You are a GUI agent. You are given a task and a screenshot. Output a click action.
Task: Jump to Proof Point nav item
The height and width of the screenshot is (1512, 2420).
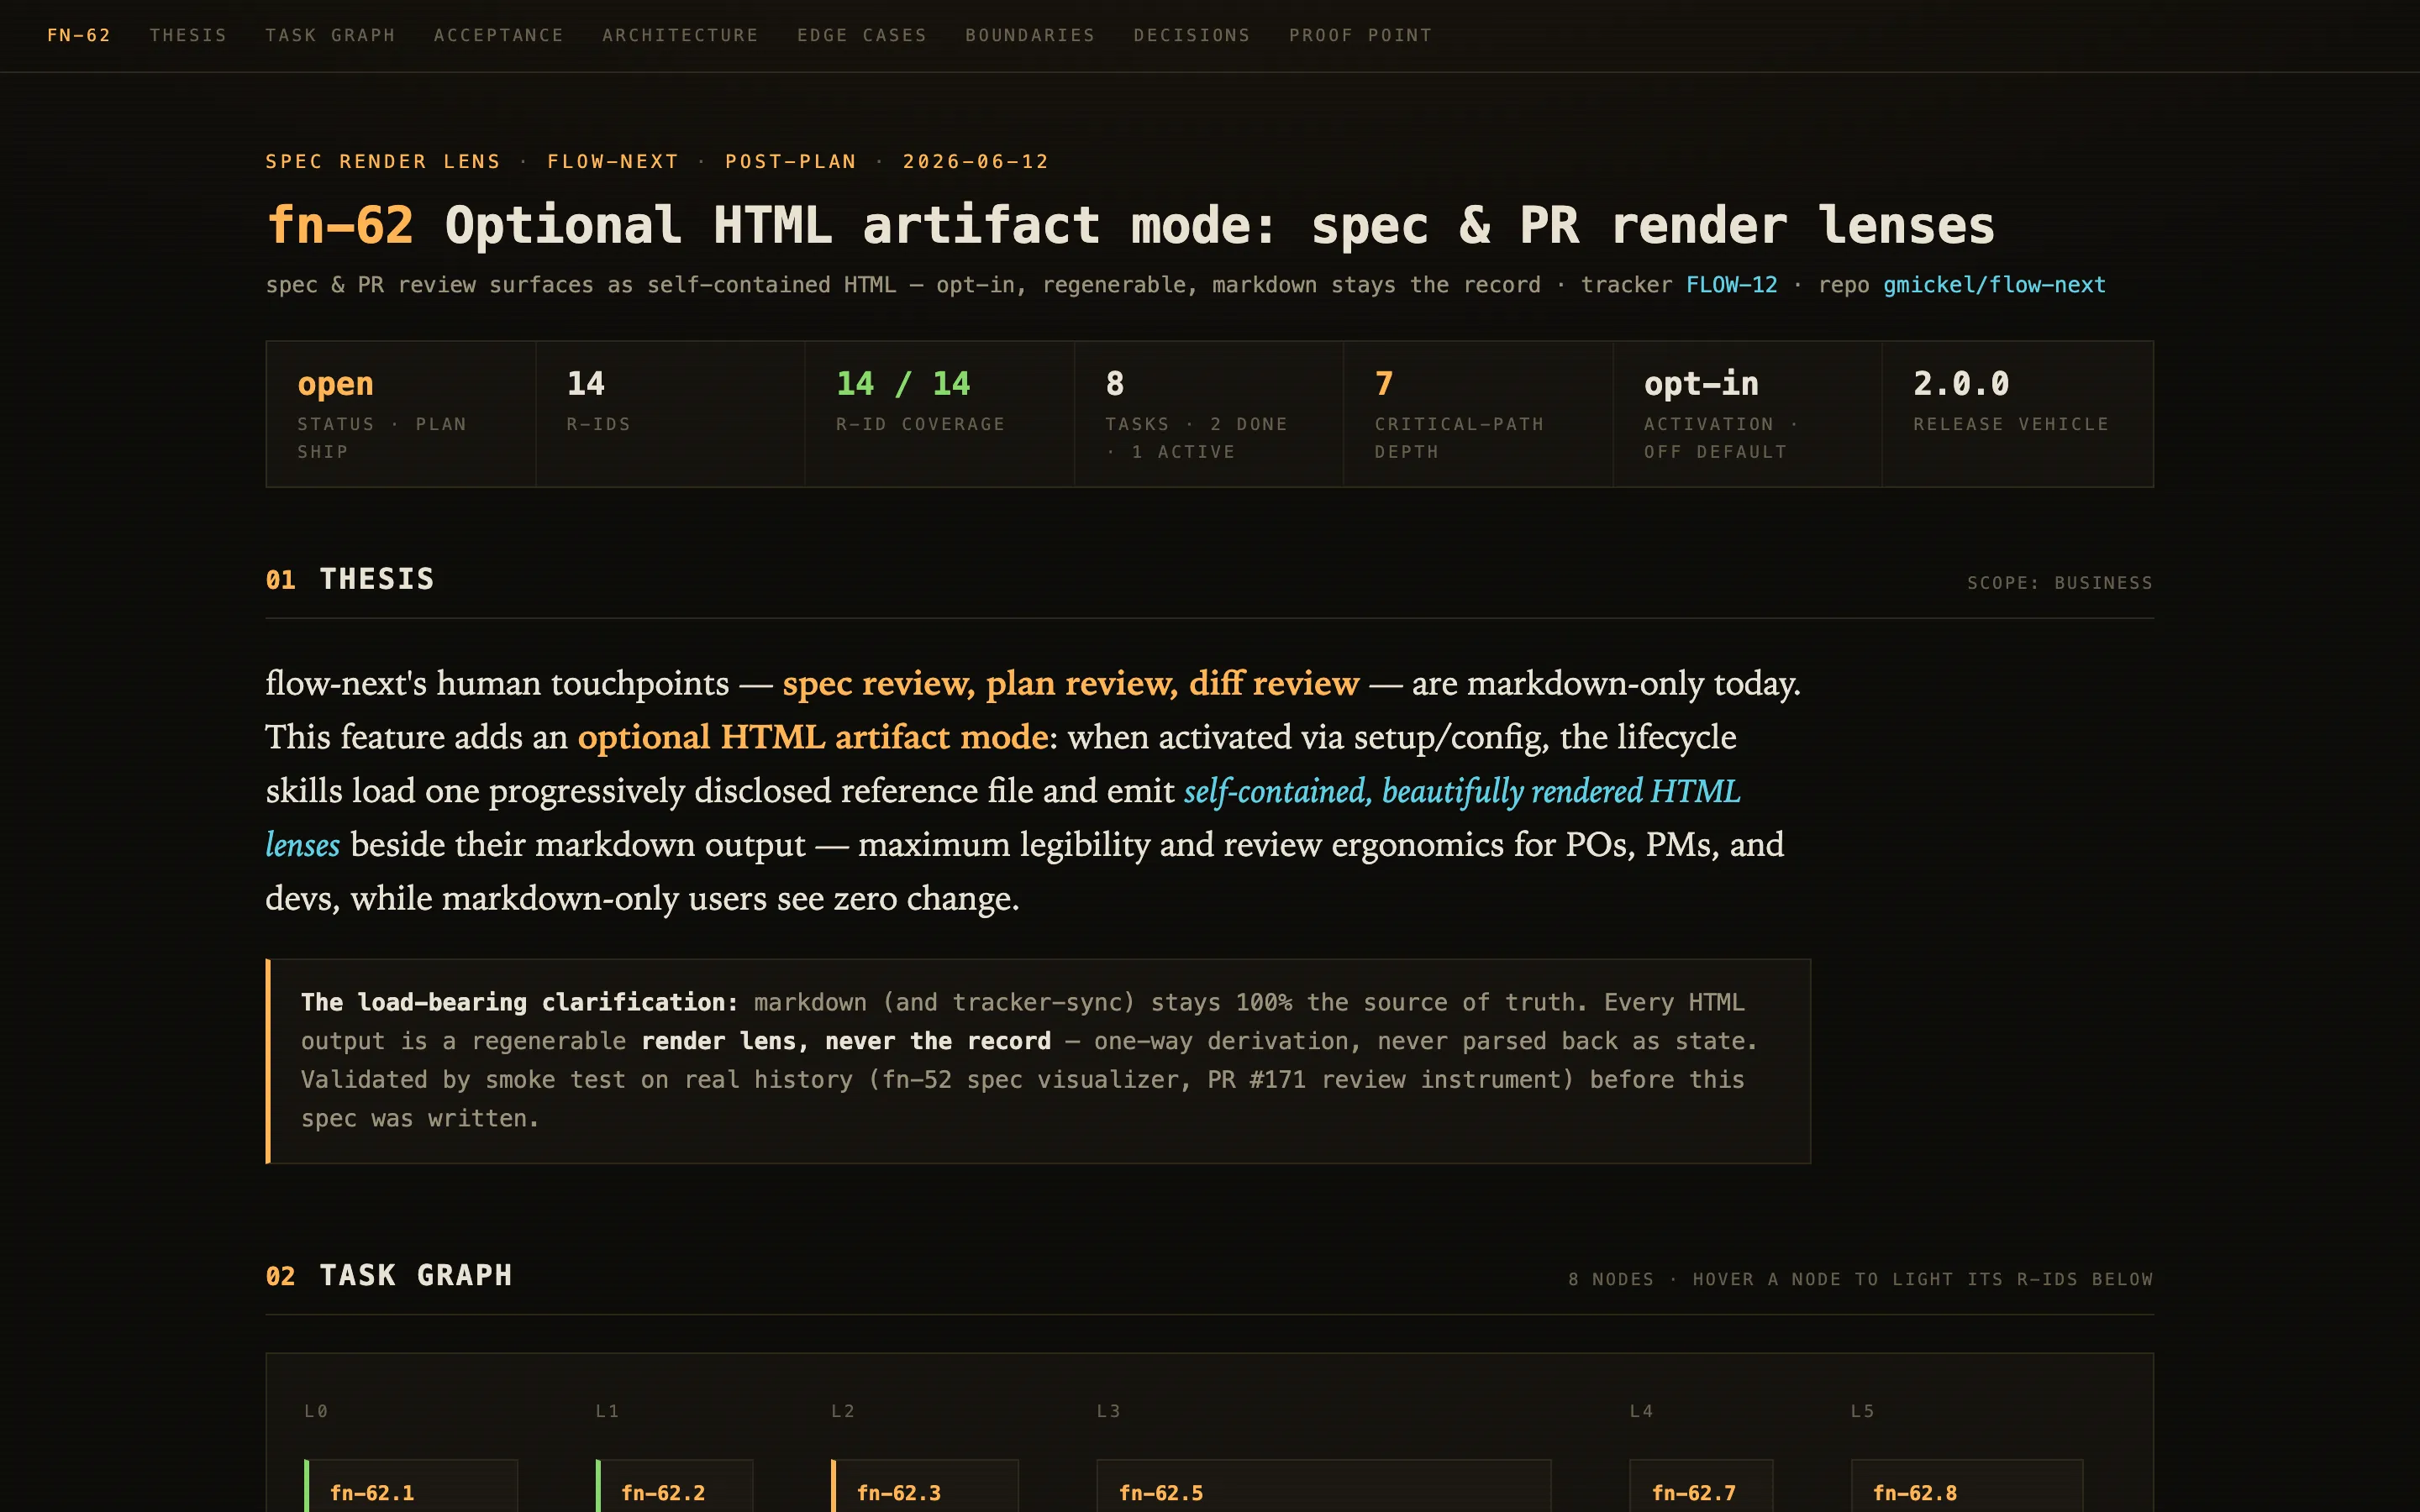coord(1360,35)
